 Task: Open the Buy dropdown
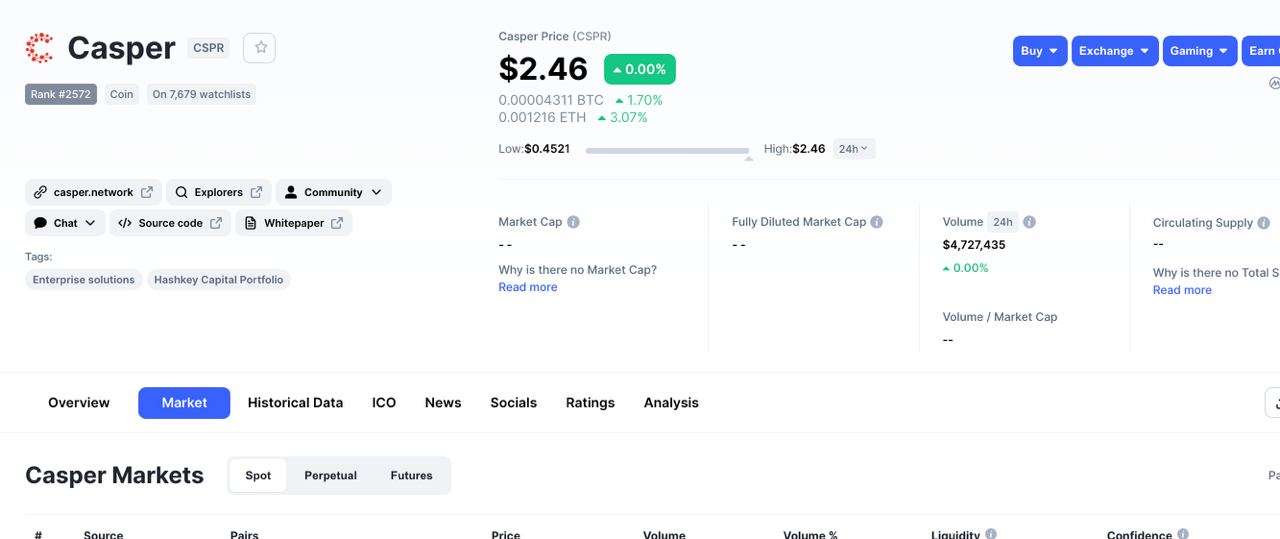[1040, 51]
